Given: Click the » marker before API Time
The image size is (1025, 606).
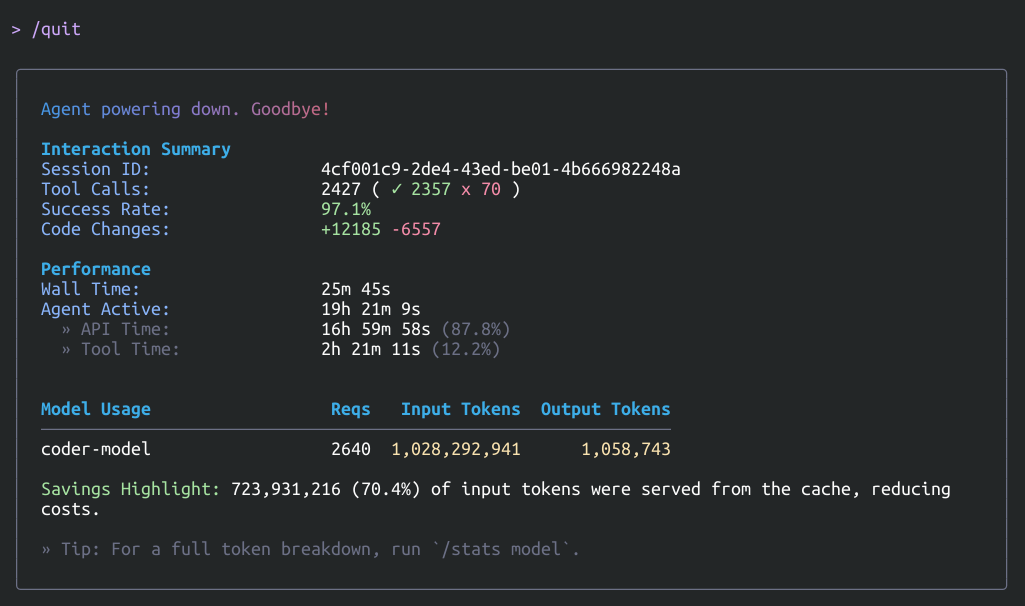Looking at the screenshot, I should (66, 329).
